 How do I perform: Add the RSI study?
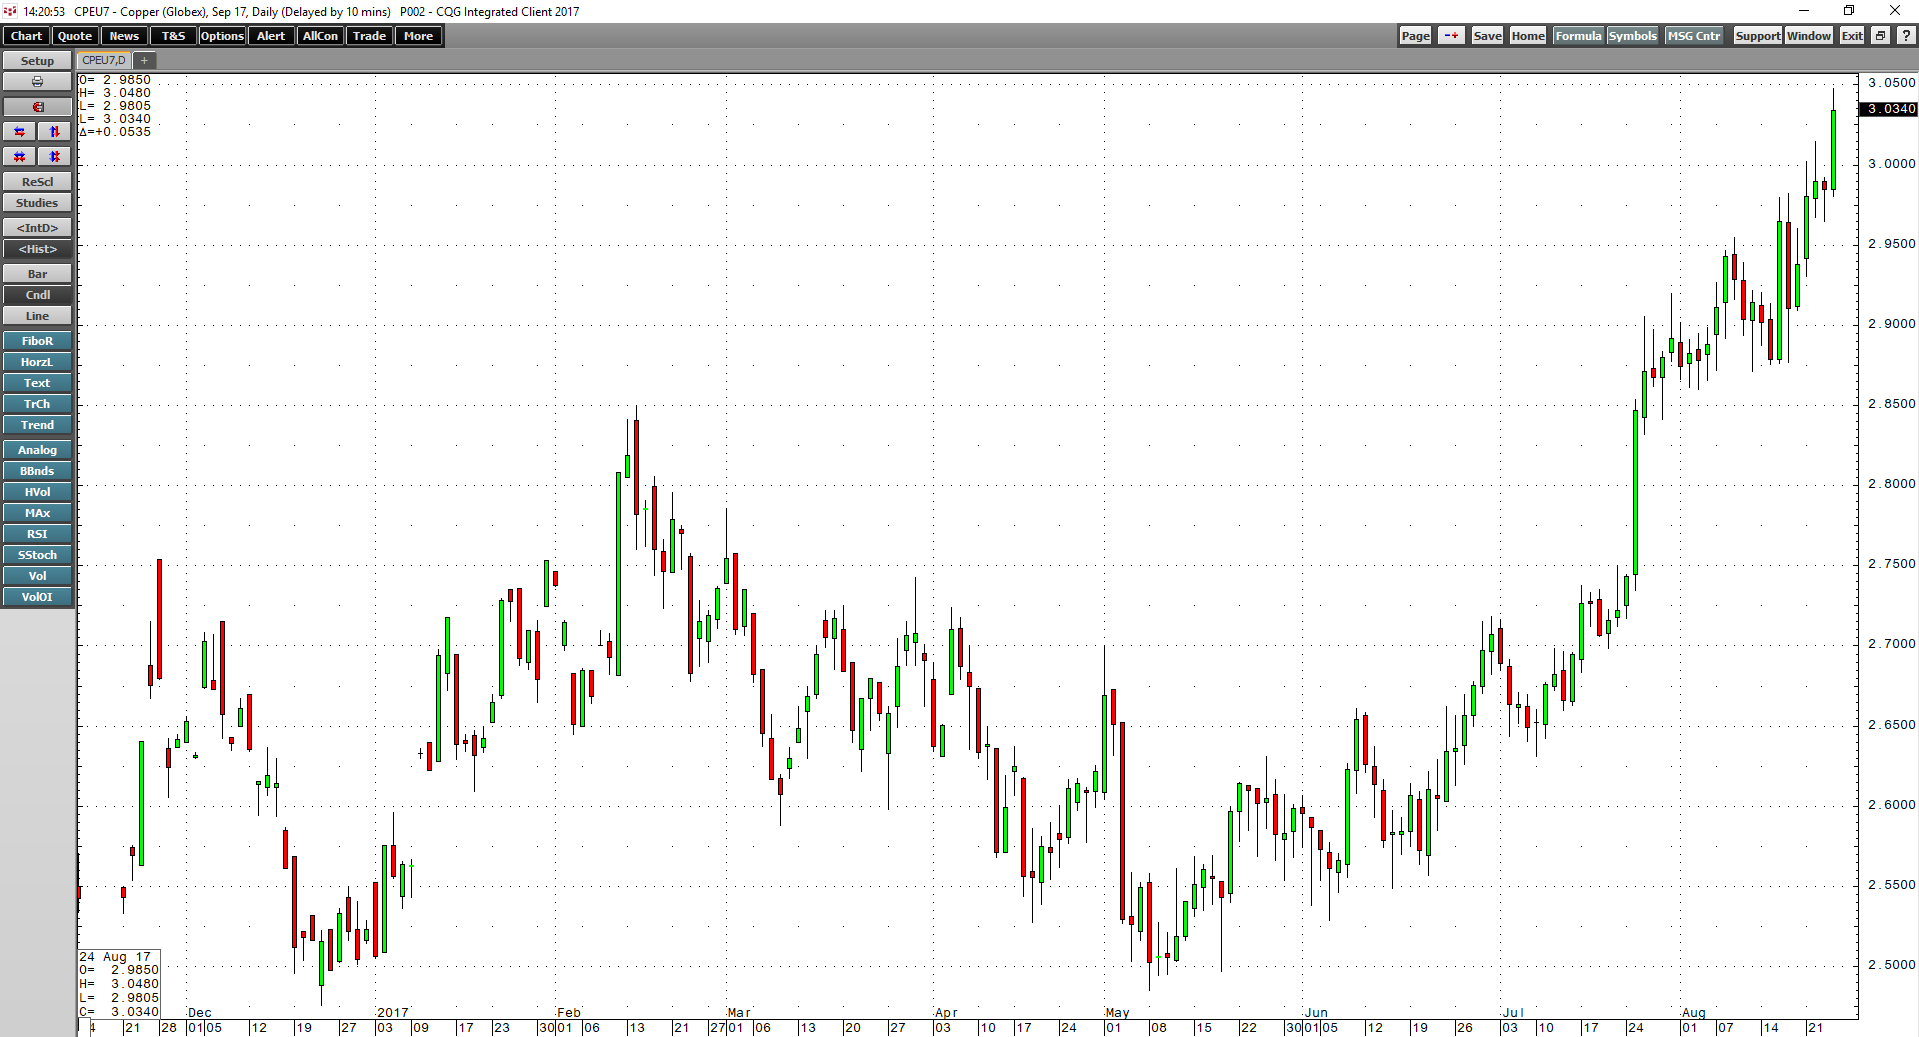[x=37, y=534]
